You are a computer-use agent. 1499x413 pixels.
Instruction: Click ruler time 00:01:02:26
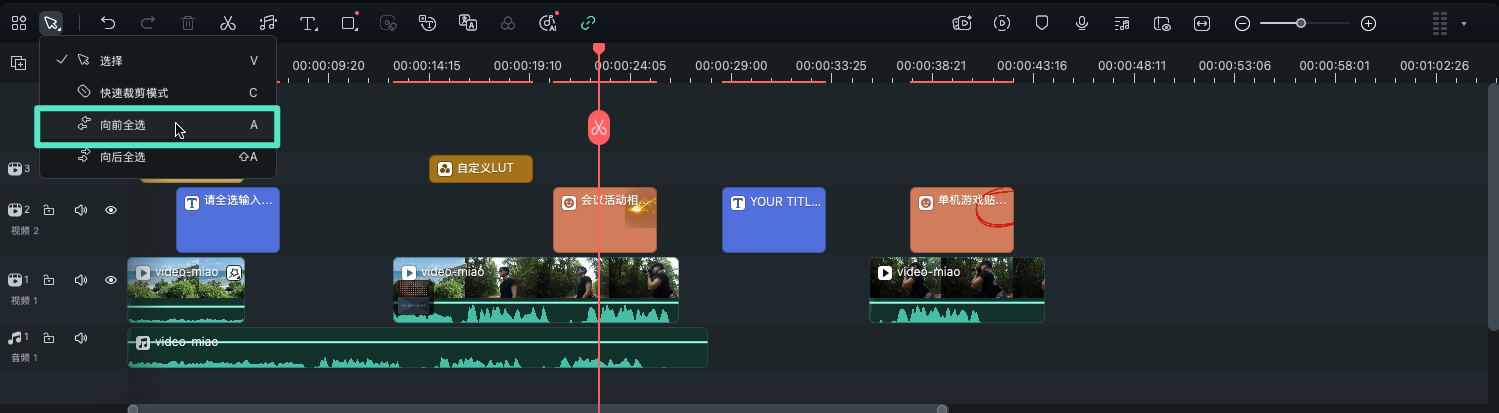(x=1434, y=65)
